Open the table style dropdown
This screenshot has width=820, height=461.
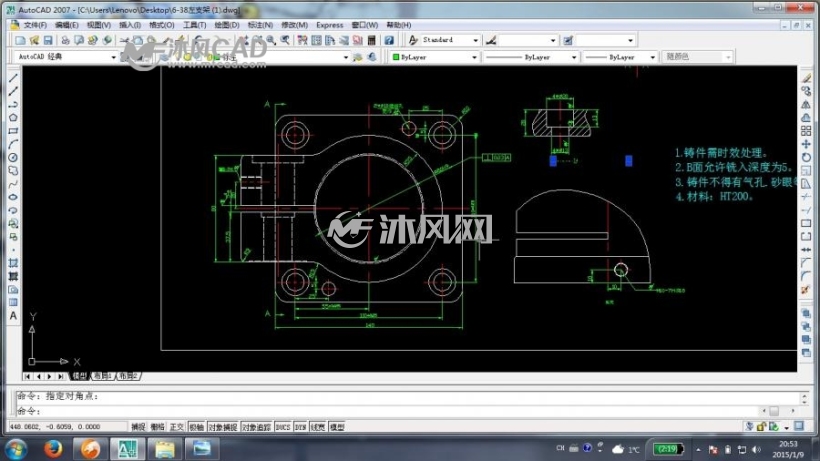[630, 40]
